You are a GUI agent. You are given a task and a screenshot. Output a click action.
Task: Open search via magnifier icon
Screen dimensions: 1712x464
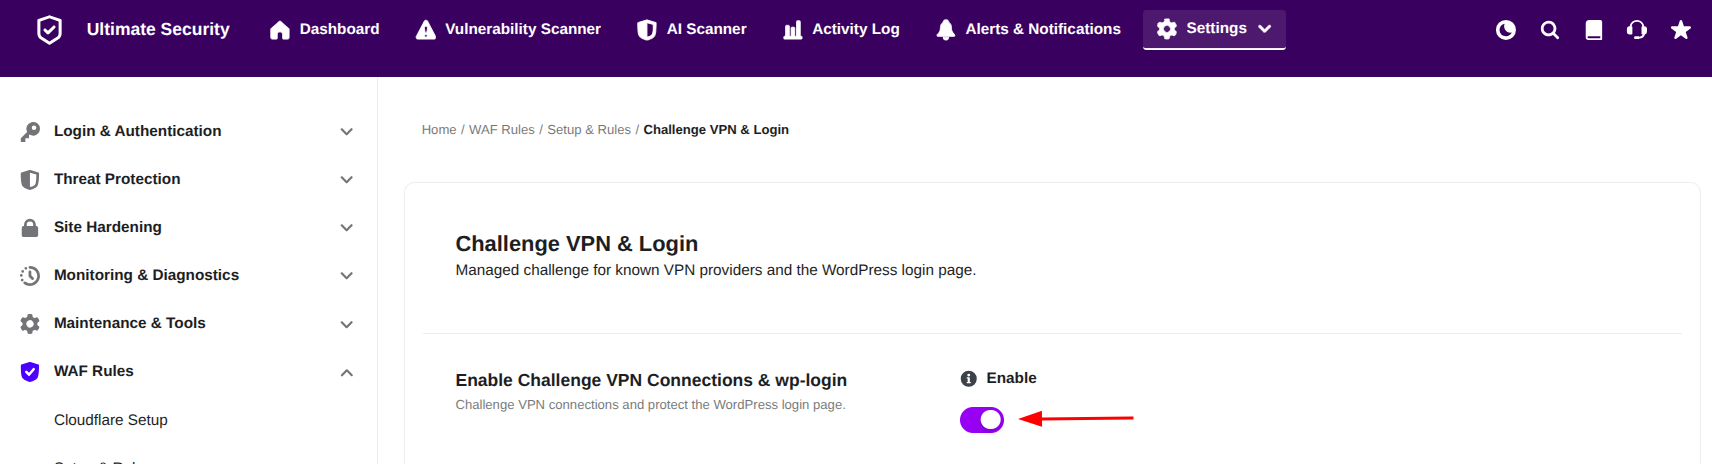click(1550, 30)
